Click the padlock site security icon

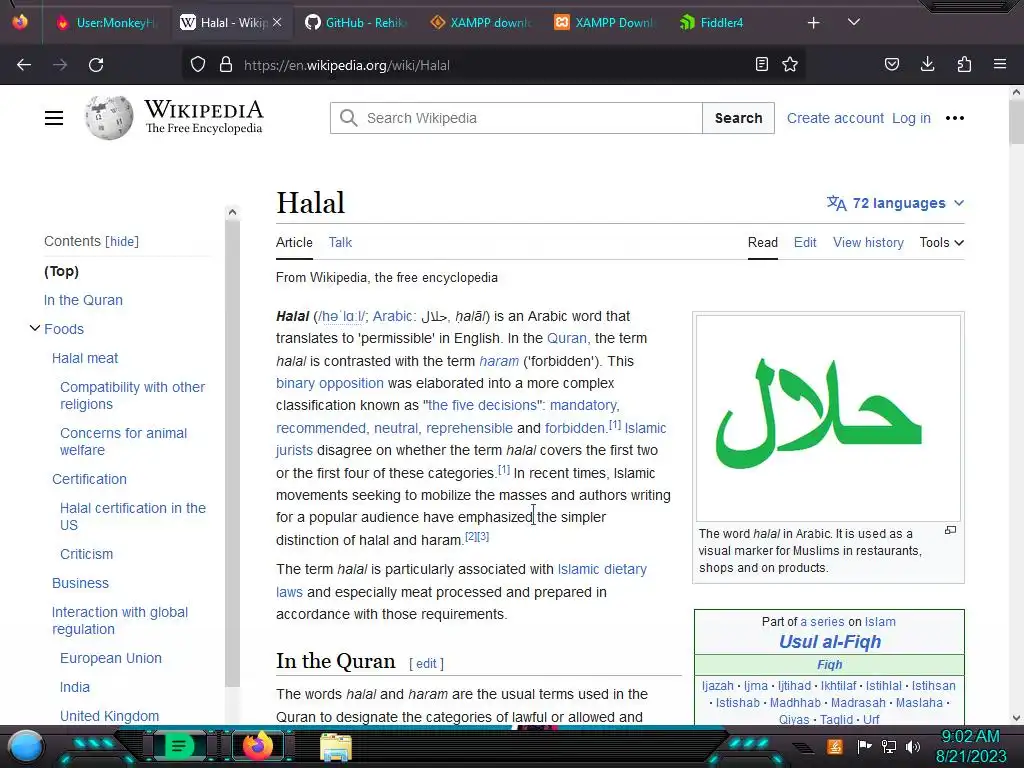[x=226, y=65]
